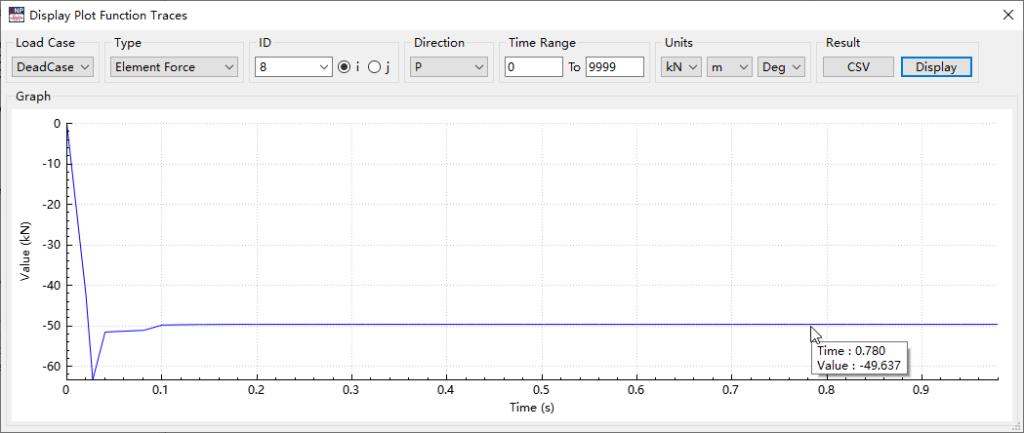Click the Time Range end field 9999
Screen dimensions: 1024x433
pyautogui.click(x=614, y=67)
